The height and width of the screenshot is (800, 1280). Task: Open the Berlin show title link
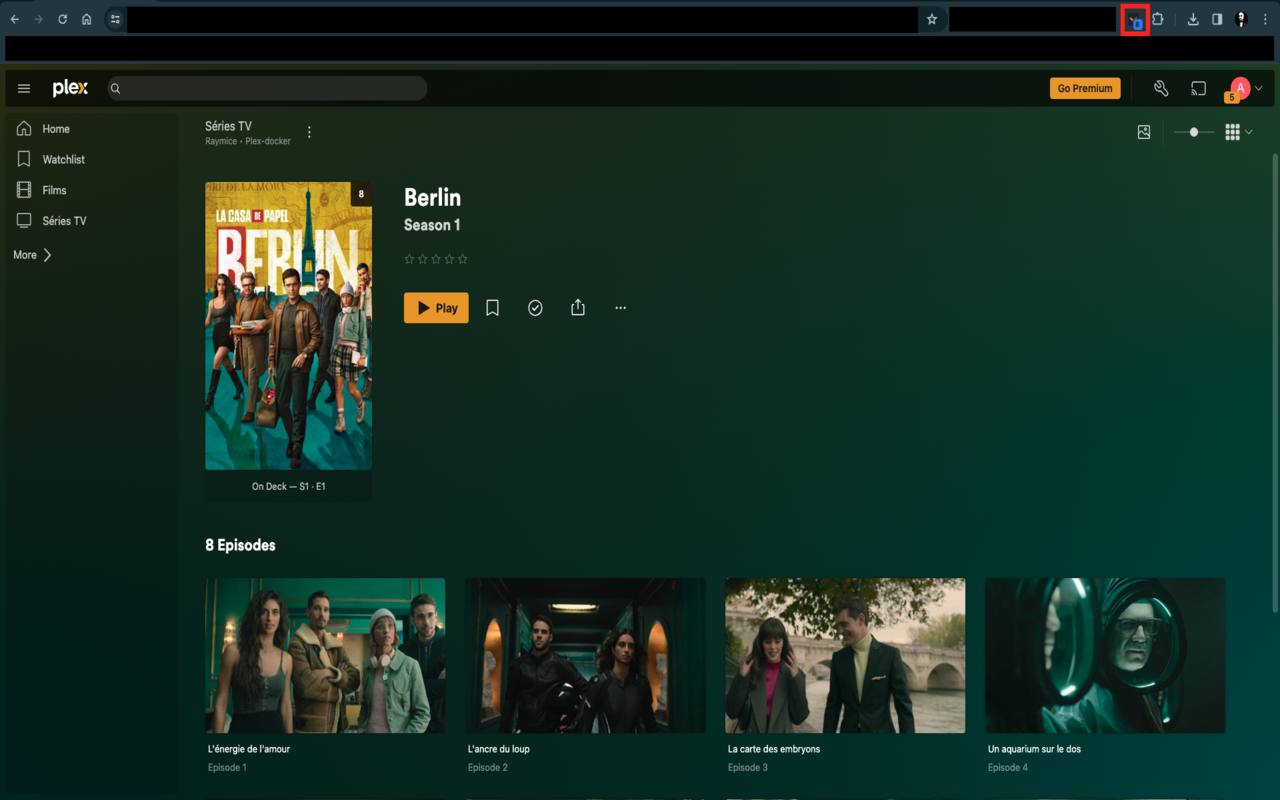coord(432,197)
